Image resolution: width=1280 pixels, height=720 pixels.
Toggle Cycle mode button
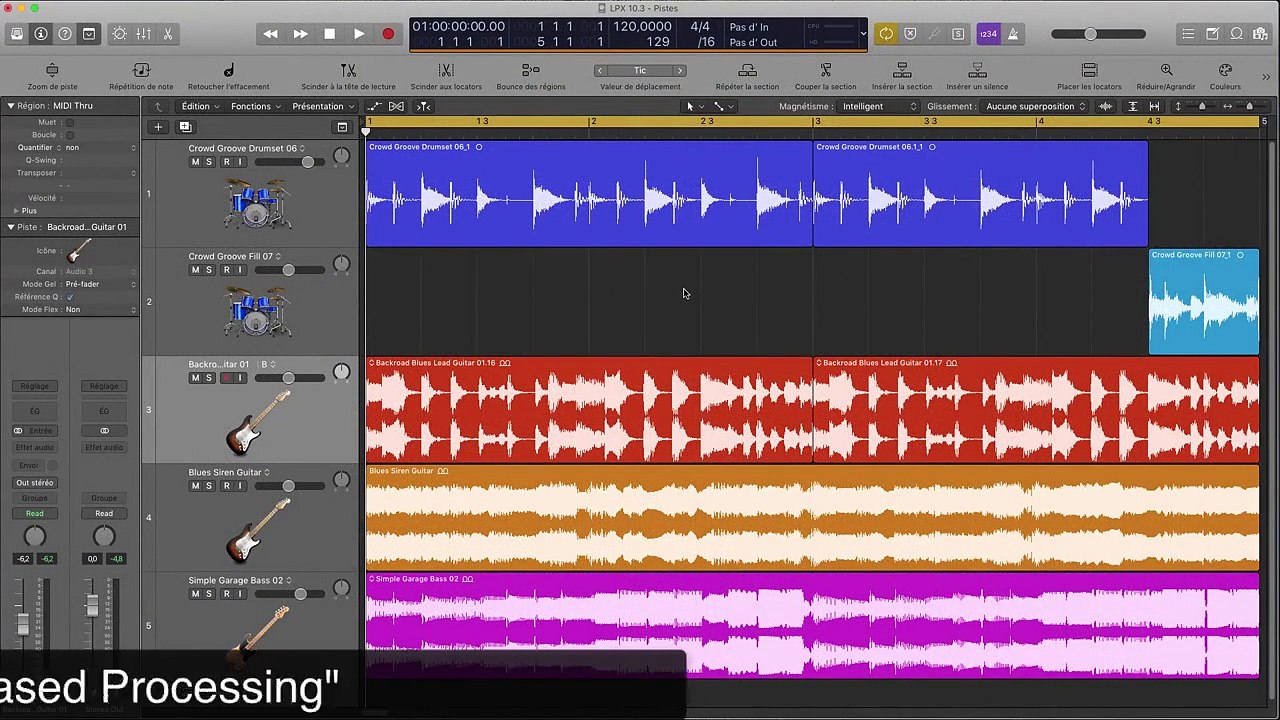[886, 34]
